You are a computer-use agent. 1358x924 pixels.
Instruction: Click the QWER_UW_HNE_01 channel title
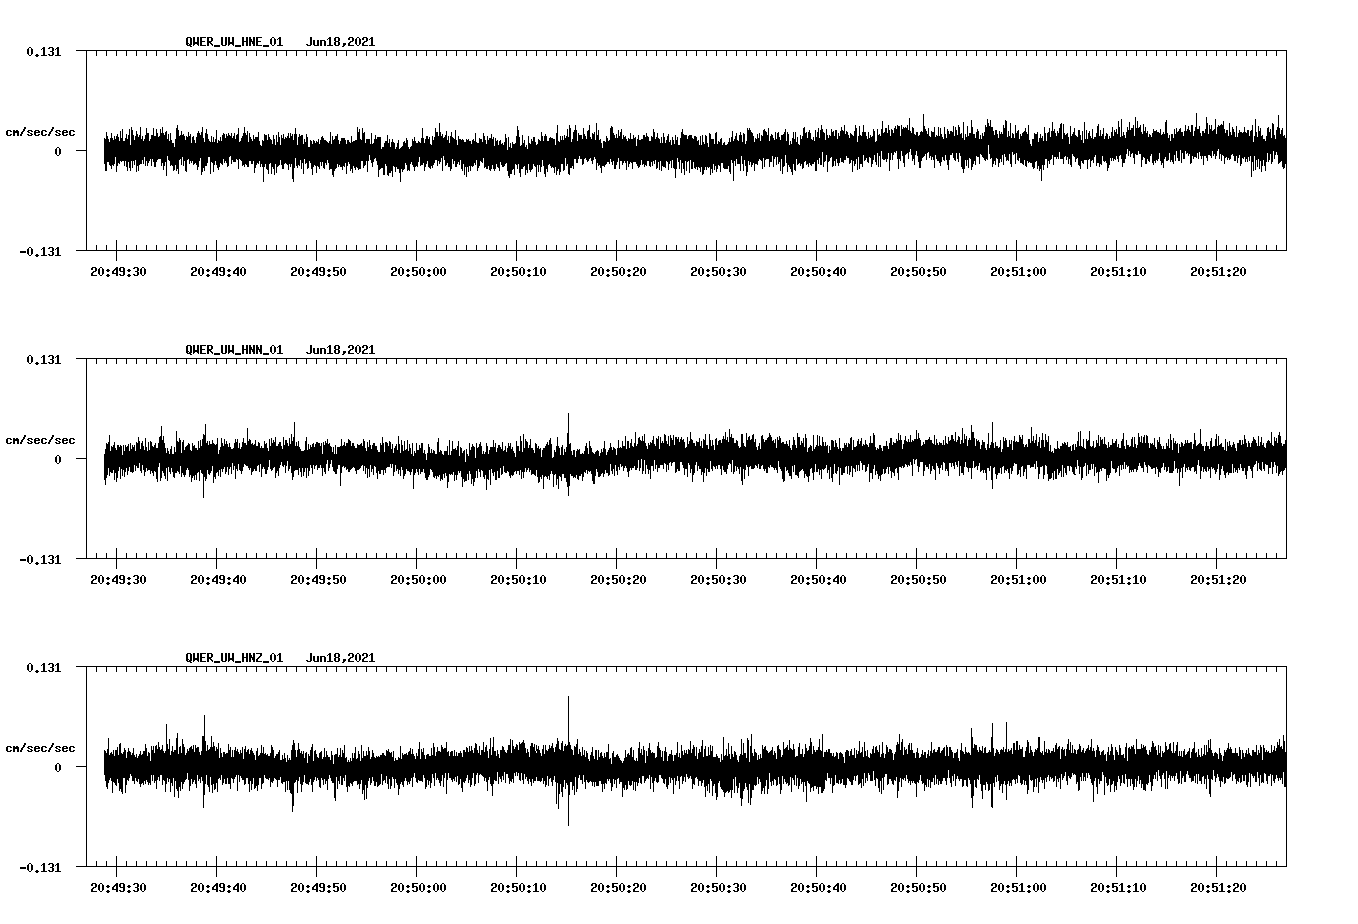pyautogui.click(x=234, y=42)
